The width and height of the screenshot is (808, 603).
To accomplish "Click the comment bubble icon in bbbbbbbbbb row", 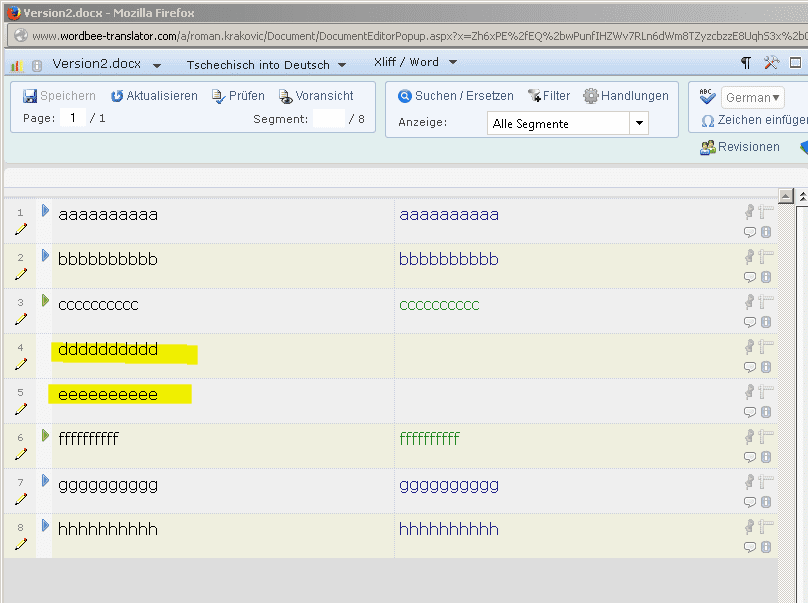I will pyautogui.click(x=749, y=277).
